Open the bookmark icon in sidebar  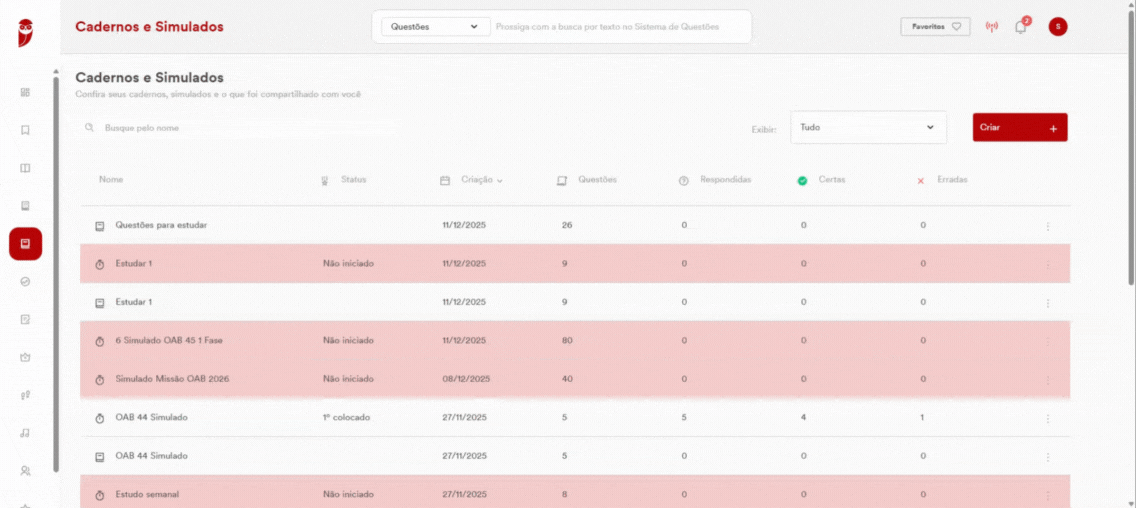coord(25,130)
